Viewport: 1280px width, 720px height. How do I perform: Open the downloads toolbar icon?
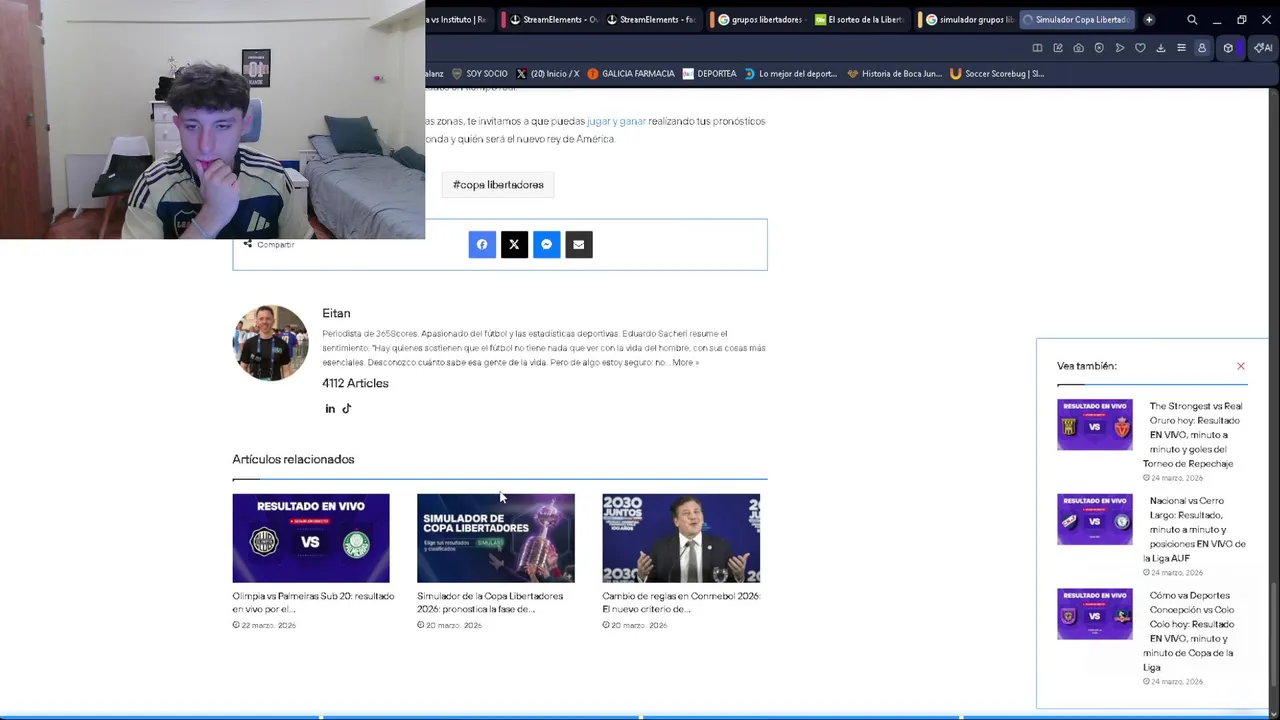pos(1161,48)
